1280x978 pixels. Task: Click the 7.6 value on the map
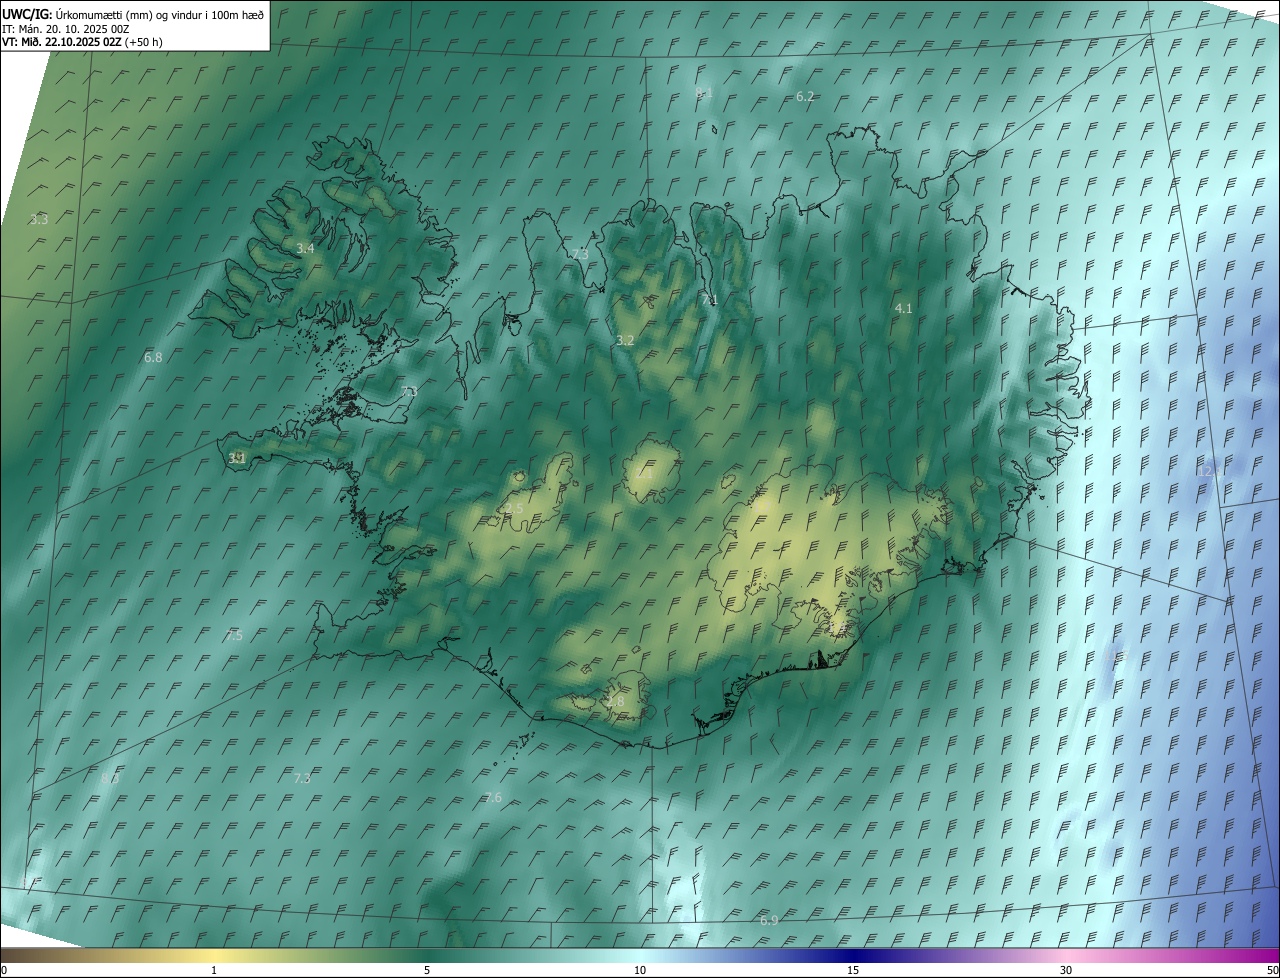(493, 797)
